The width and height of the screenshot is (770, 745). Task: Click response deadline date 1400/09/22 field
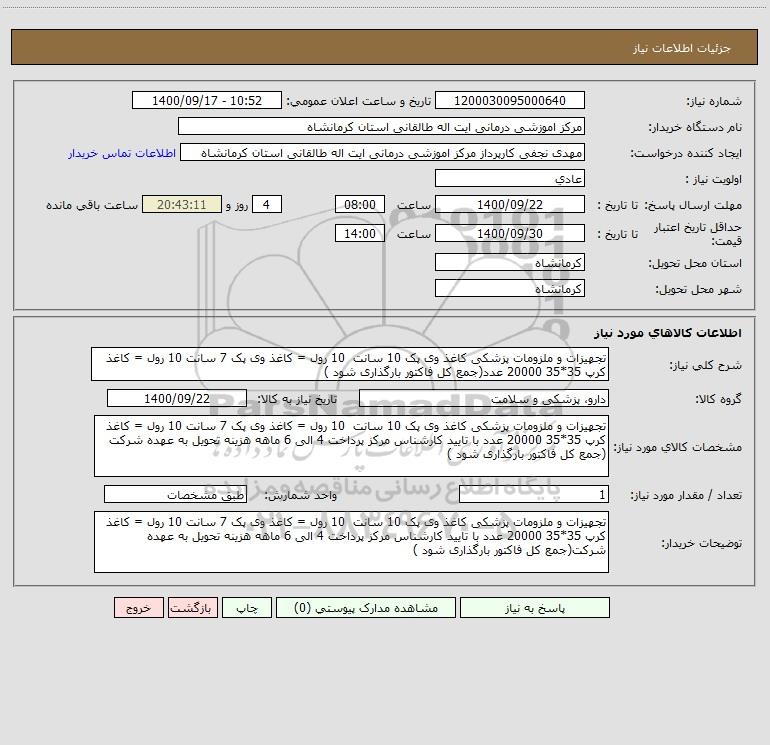point(510,204)
